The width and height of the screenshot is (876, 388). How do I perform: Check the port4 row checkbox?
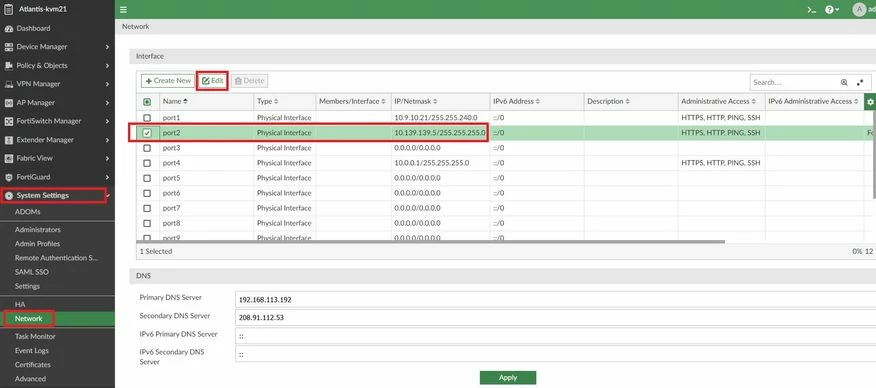(147, 163)
